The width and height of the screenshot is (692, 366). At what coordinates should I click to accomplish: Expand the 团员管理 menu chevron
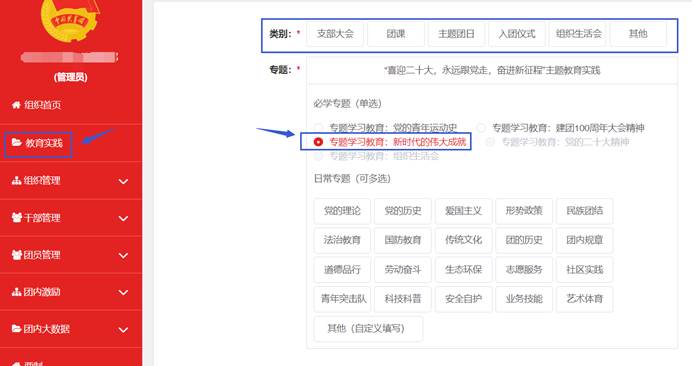point(123,255)
